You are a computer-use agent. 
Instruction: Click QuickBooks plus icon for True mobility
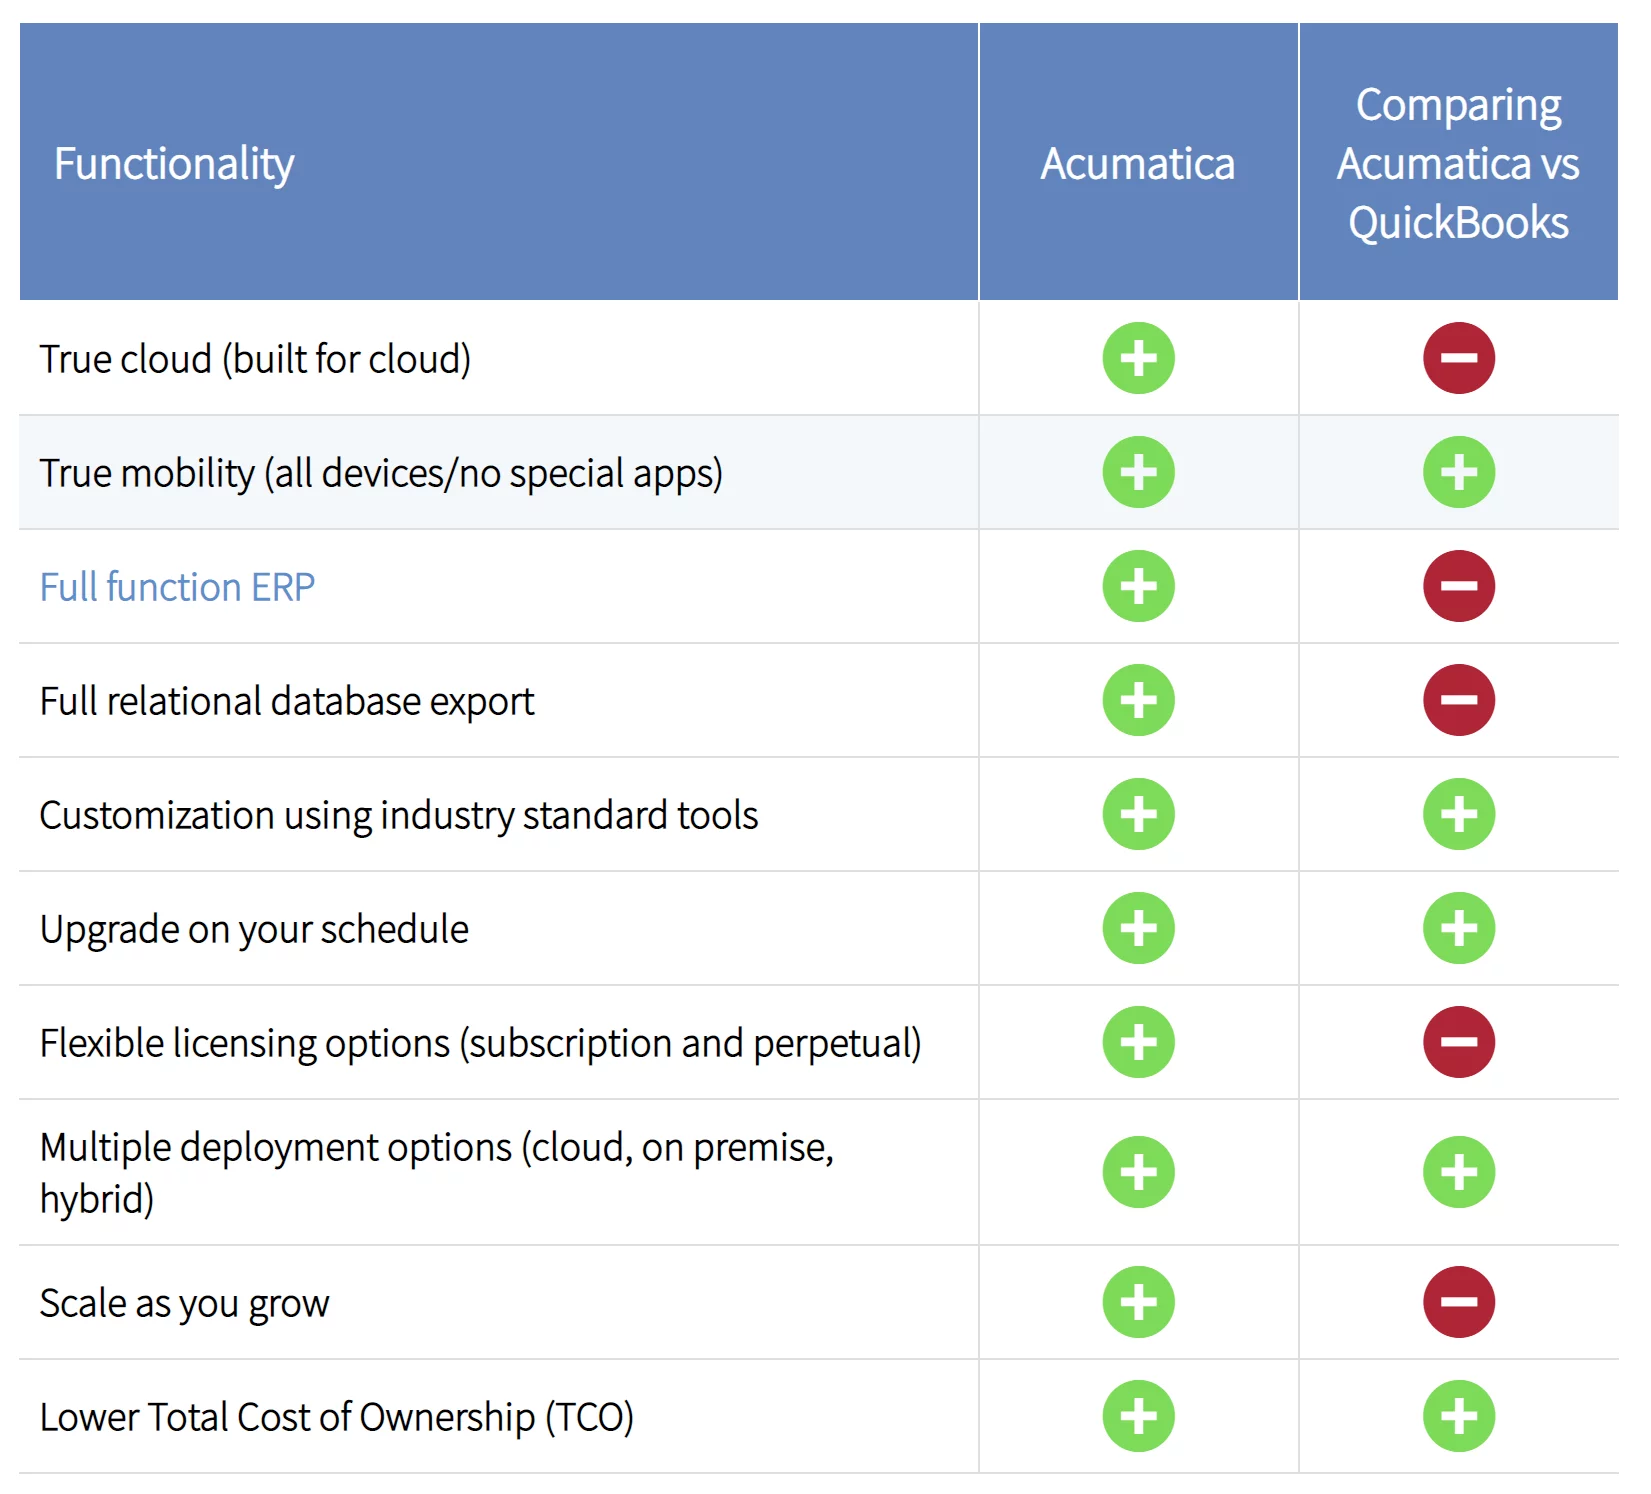click(x=1458, y=472)
